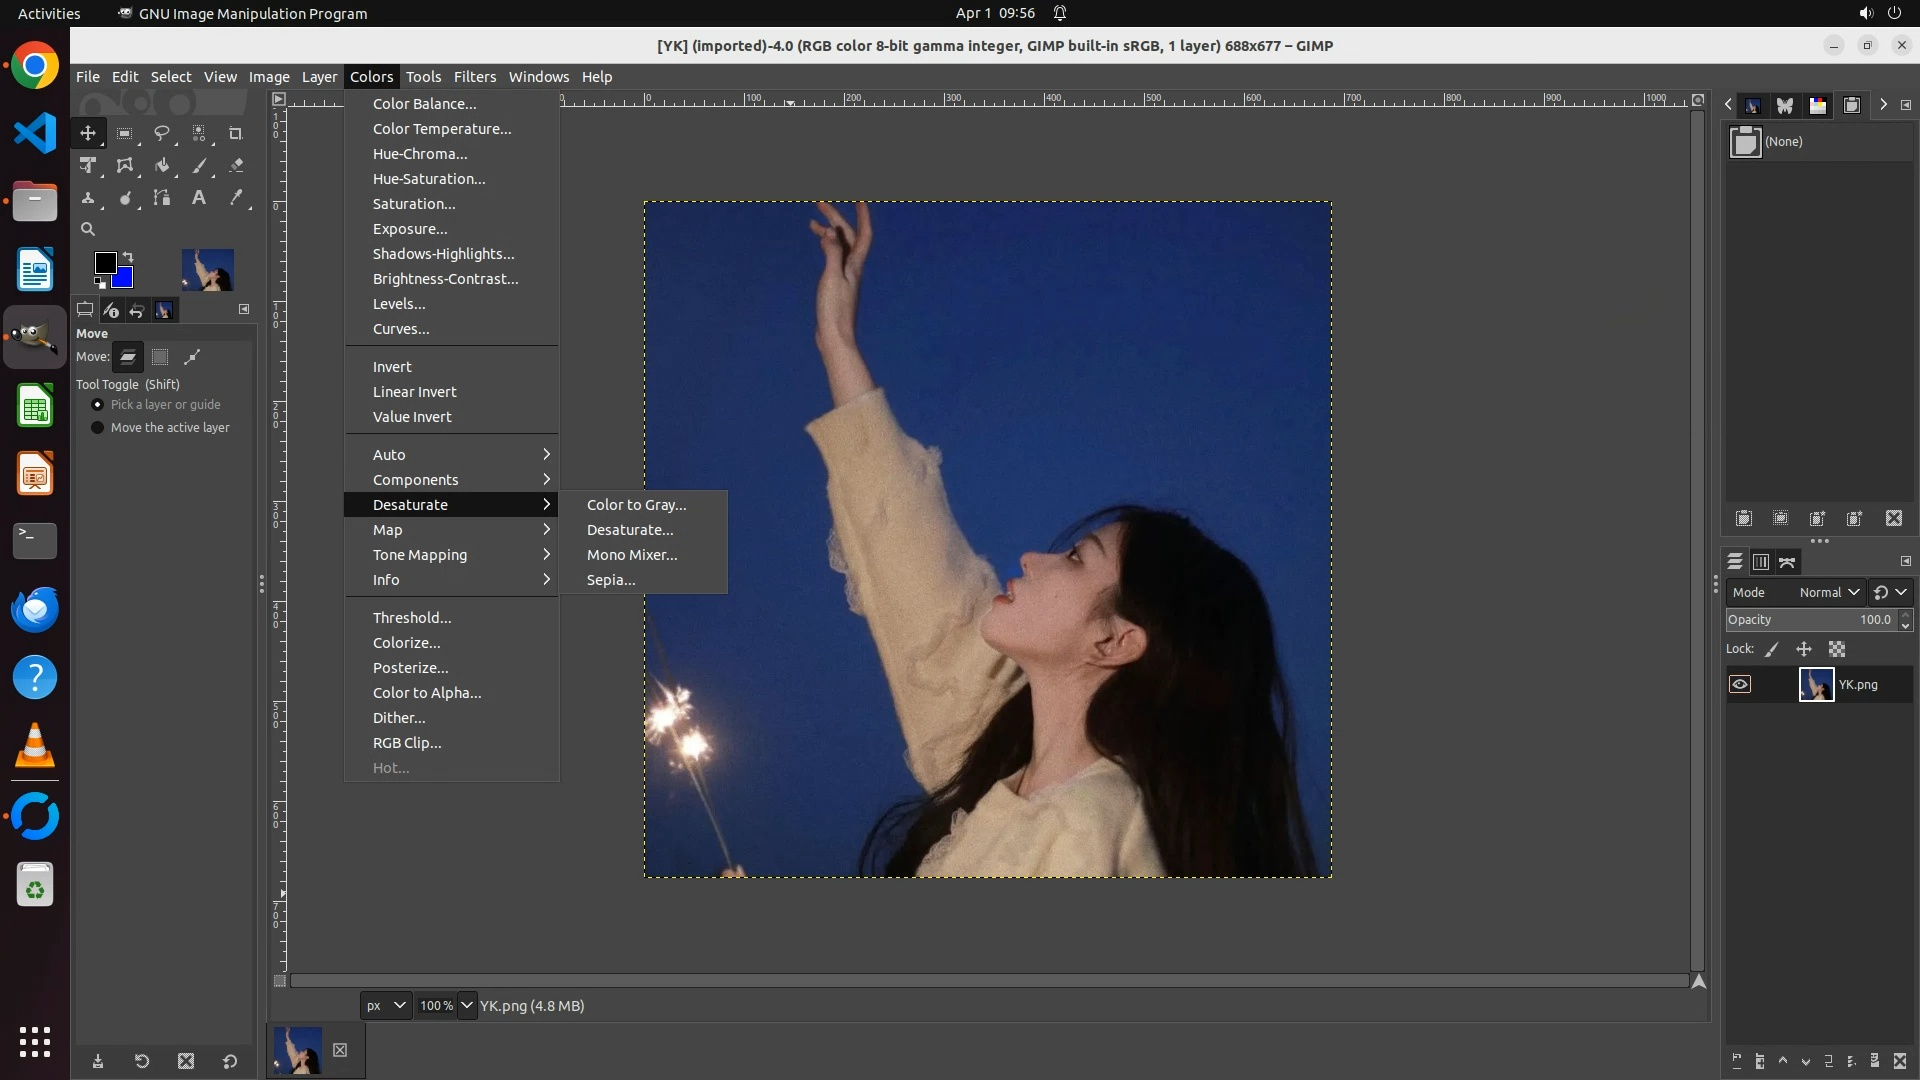The image size is (1920, 1080).
Task: Open the Filters menu
Action: (x=474, y=77)
